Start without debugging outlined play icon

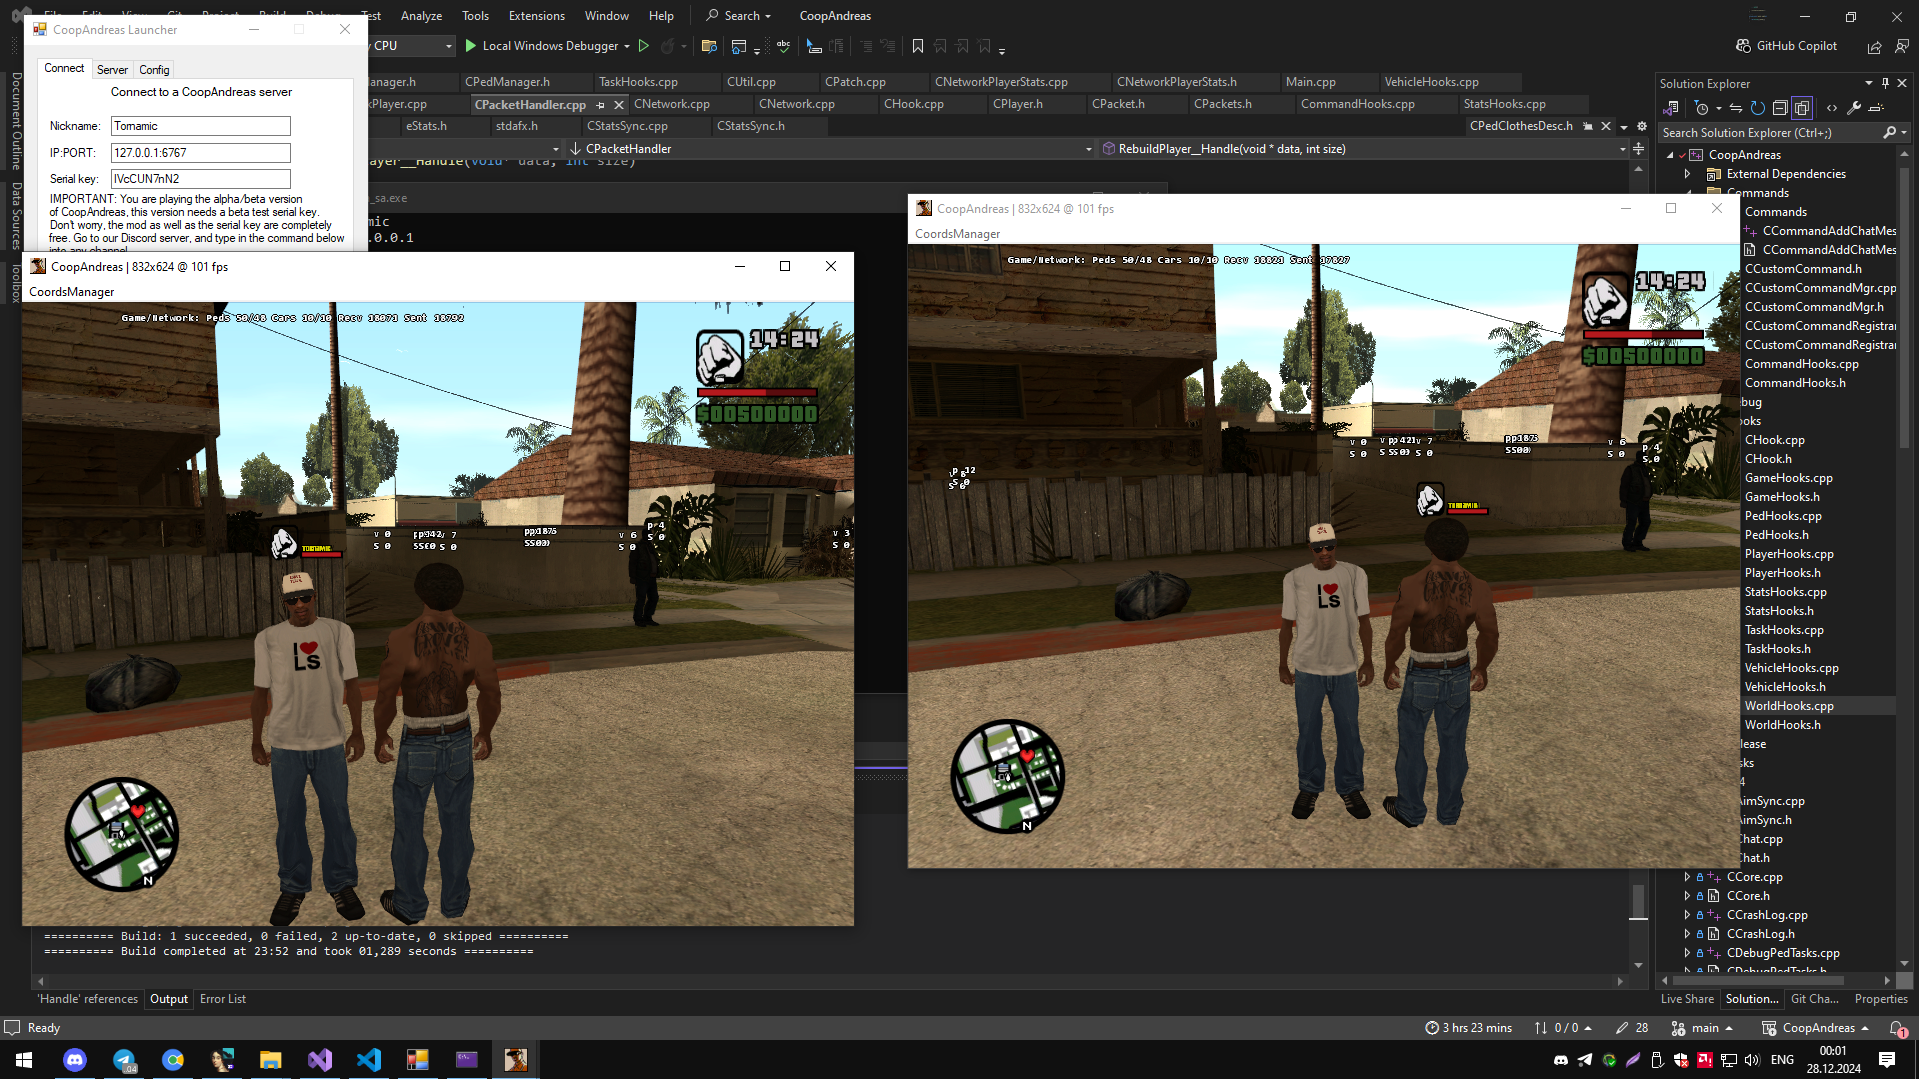pos(644,46)
